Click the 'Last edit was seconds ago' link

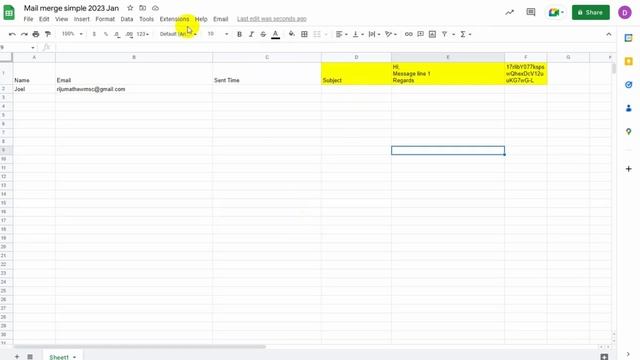click(x=271, y=19)
